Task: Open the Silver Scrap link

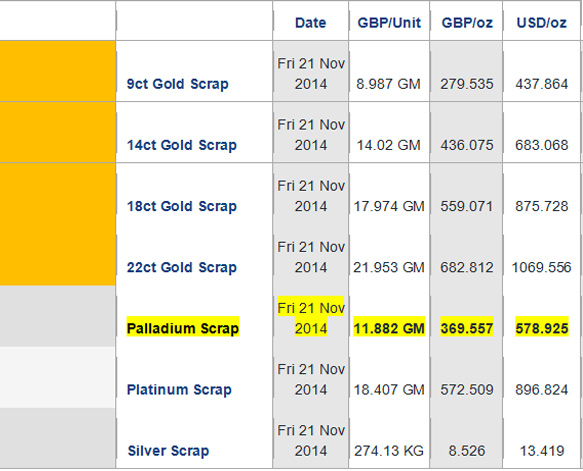Action: (168, 451)
